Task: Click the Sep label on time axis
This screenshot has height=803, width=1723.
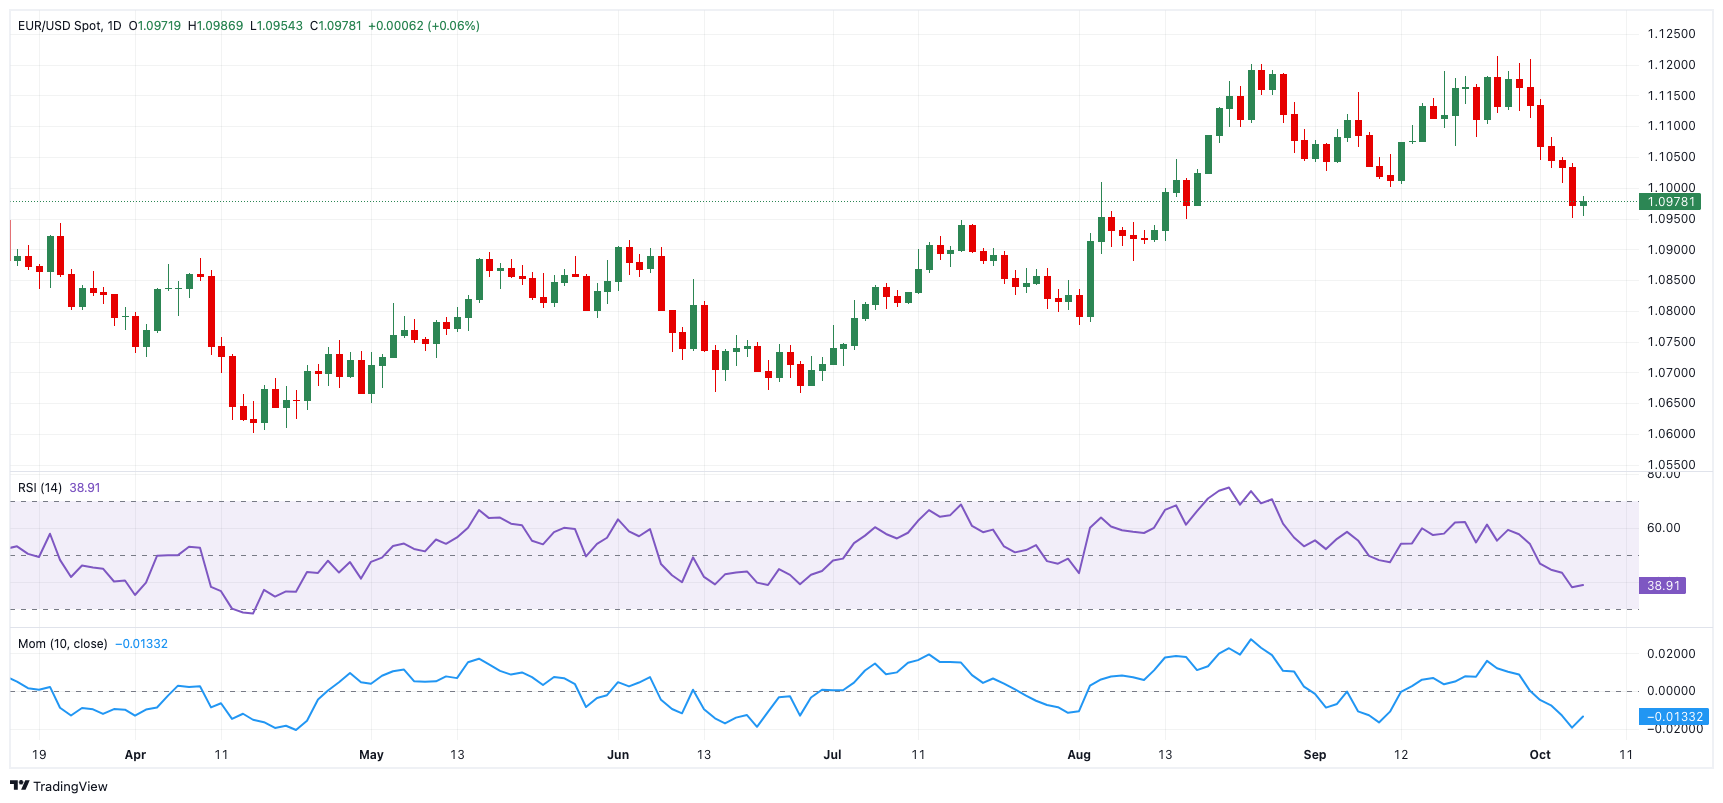Action: pos(1315,755)
